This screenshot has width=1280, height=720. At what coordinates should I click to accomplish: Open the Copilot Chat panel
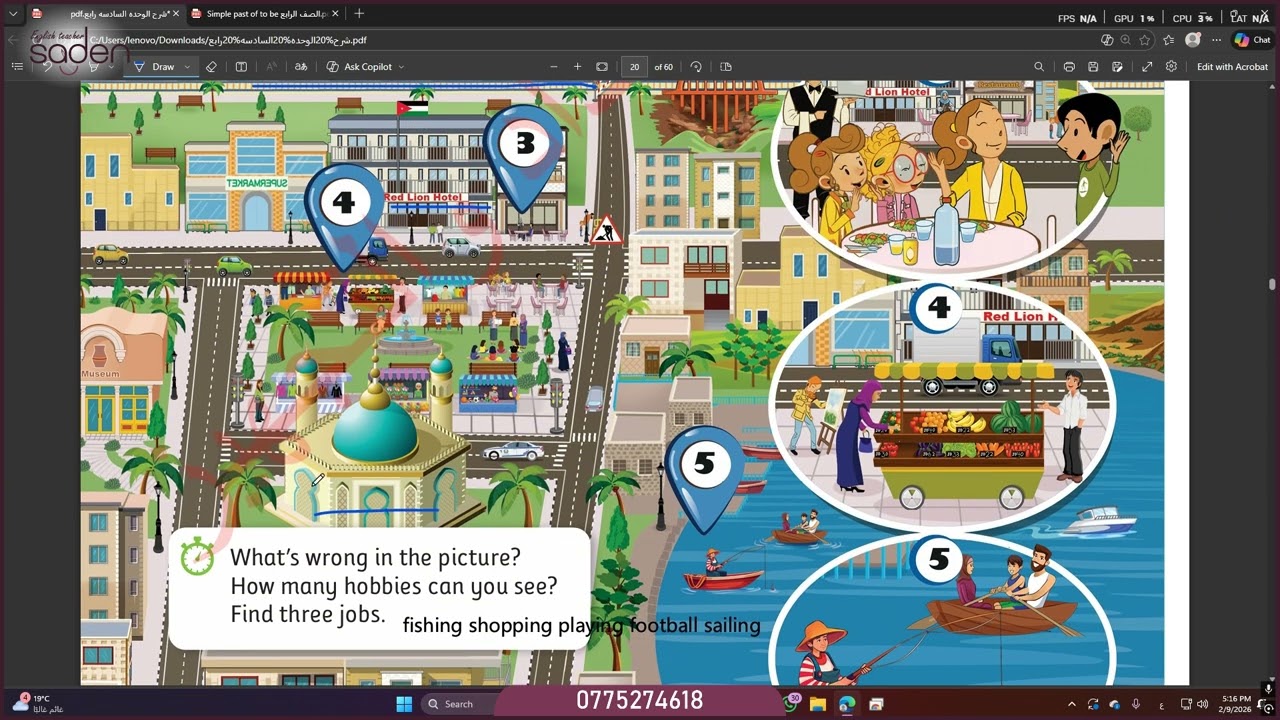pos(1252,40)
